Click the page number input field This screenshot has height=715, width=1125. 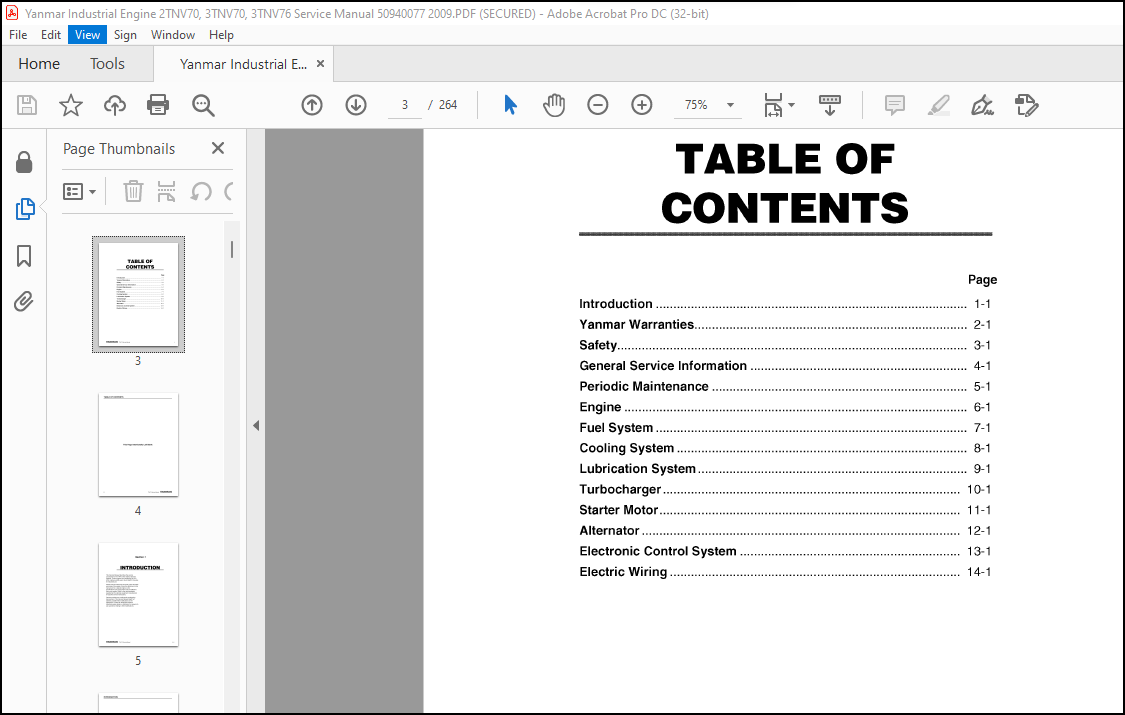pos(405,105)
